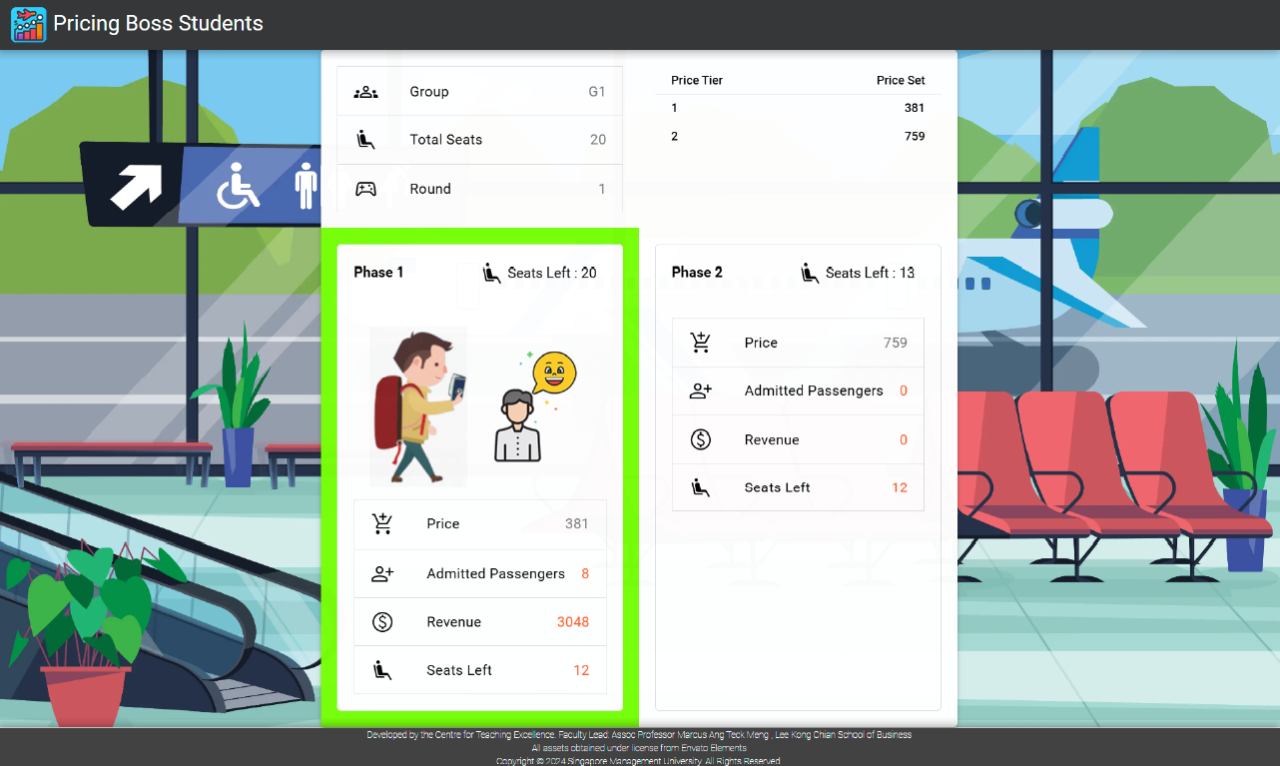The height and width of the screenshot is (766, 1280).
Task: Click the seat icon in Phase 2 header
Action: coord(810,273)
